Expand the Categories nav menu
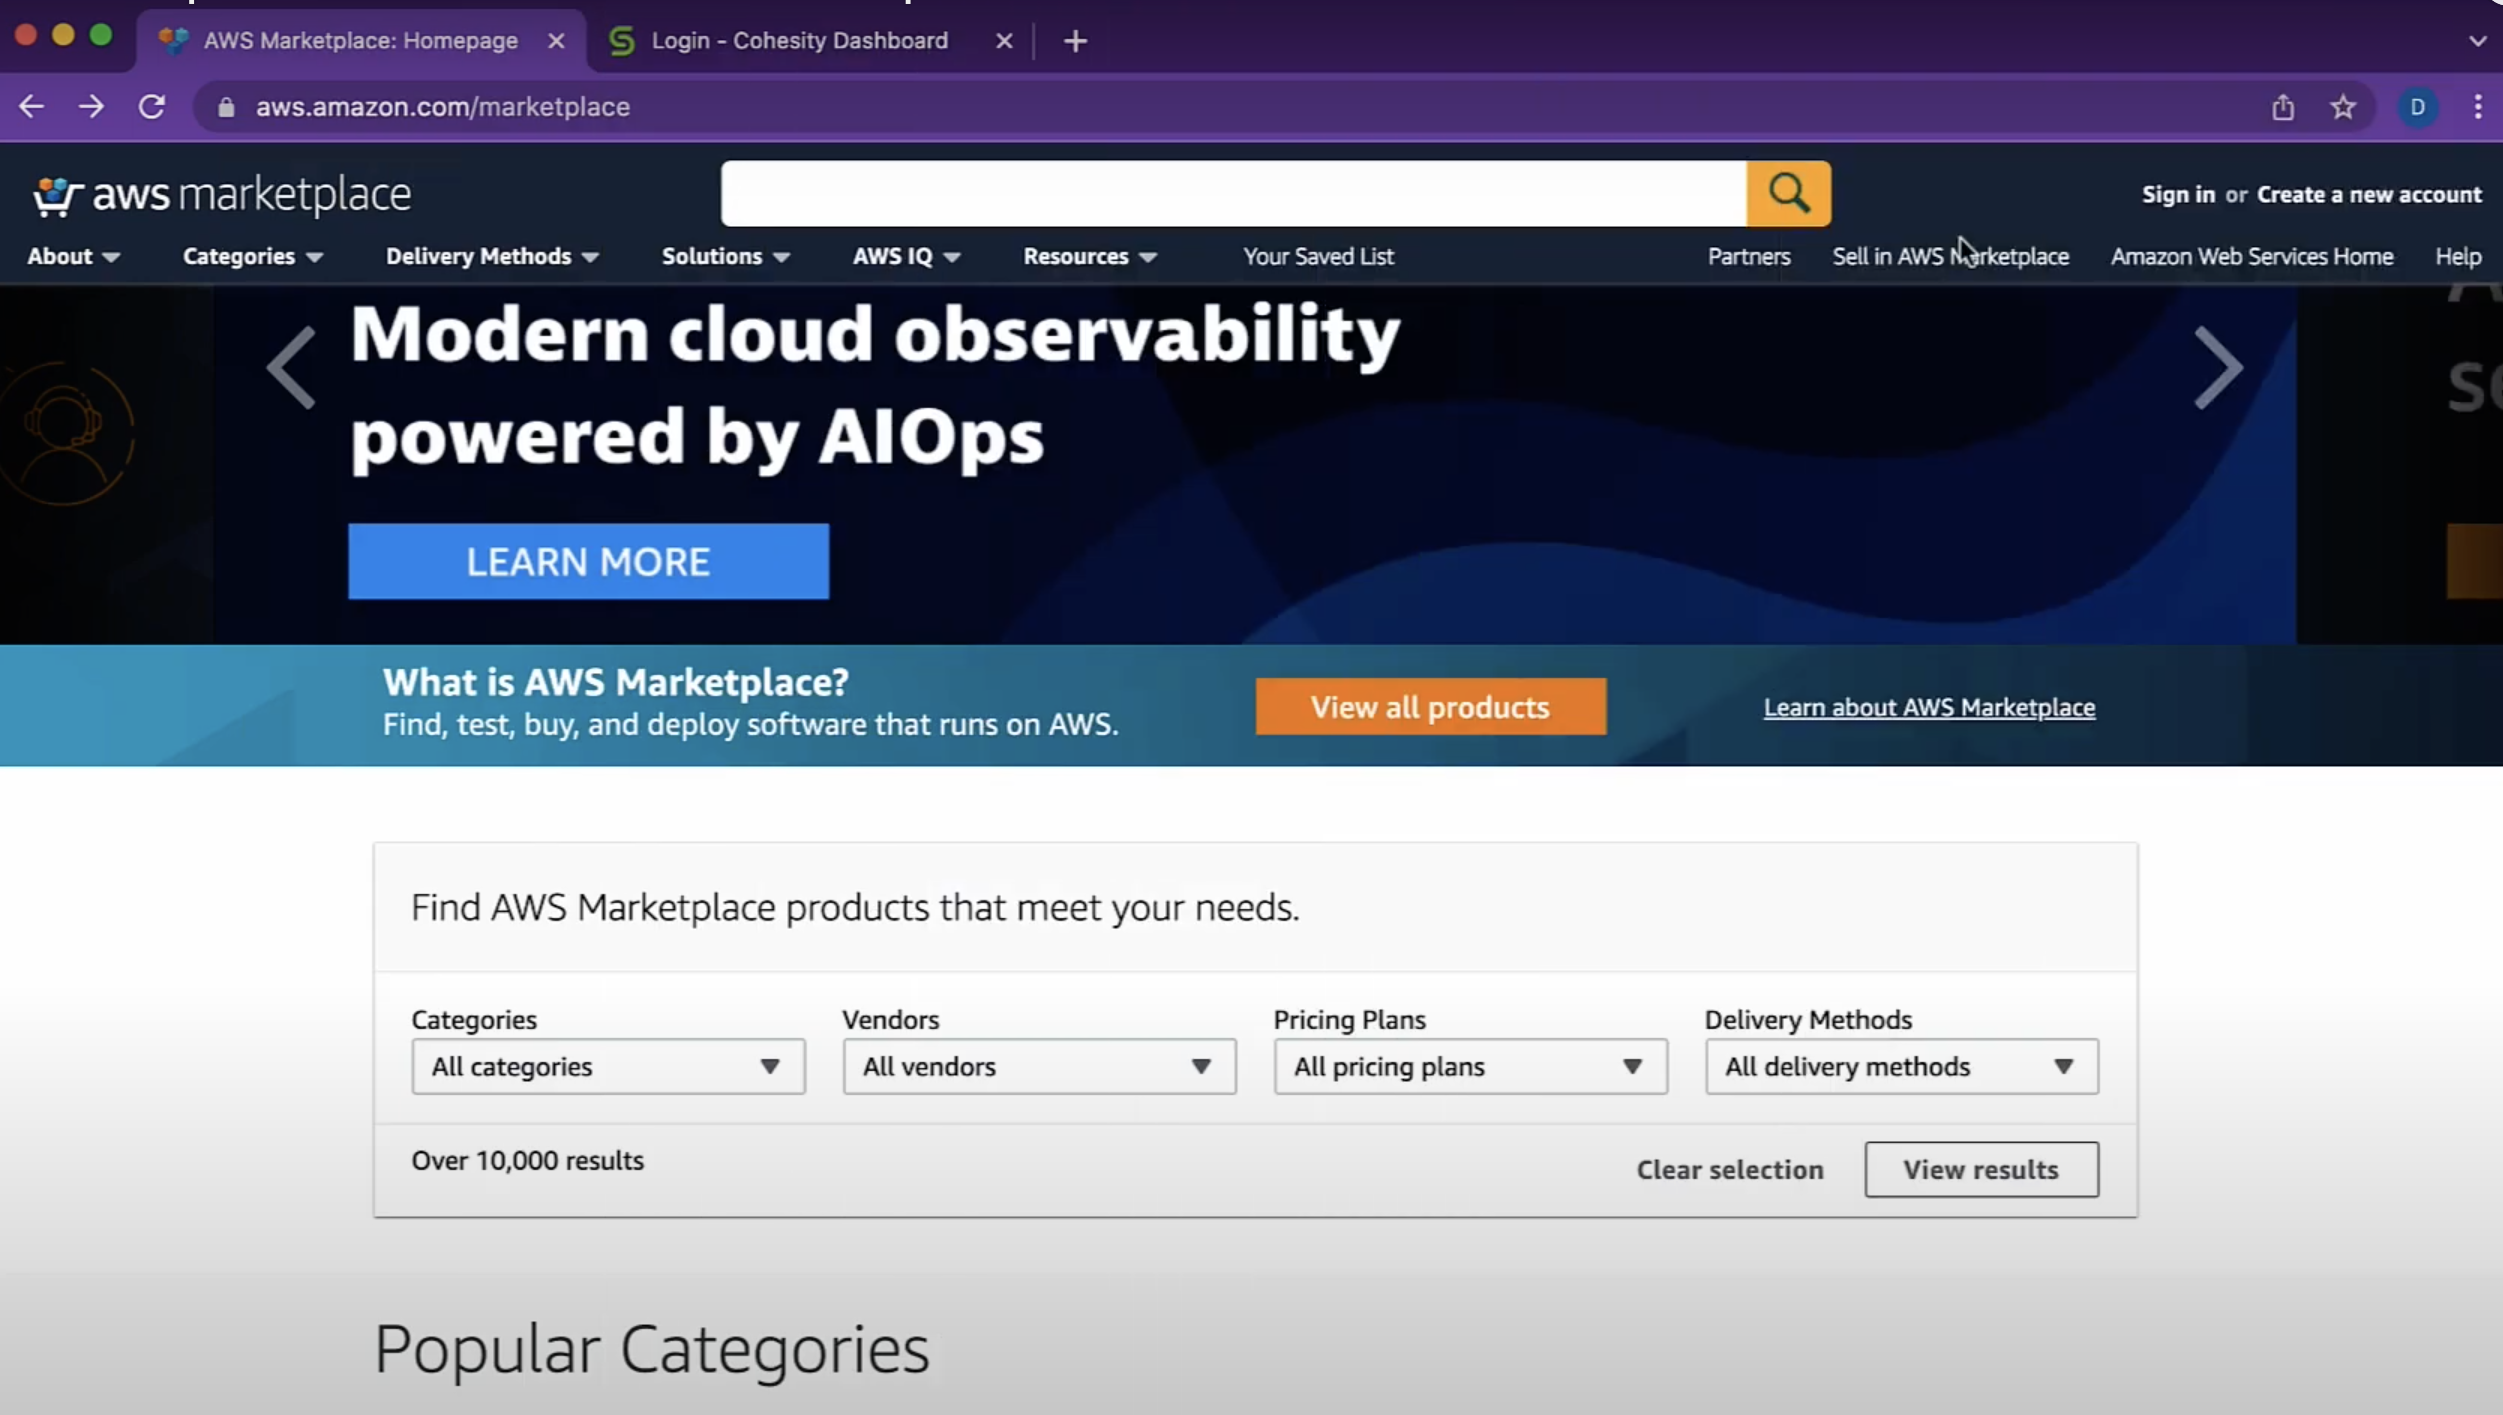 pyautogui.click(x=252, y=256)
